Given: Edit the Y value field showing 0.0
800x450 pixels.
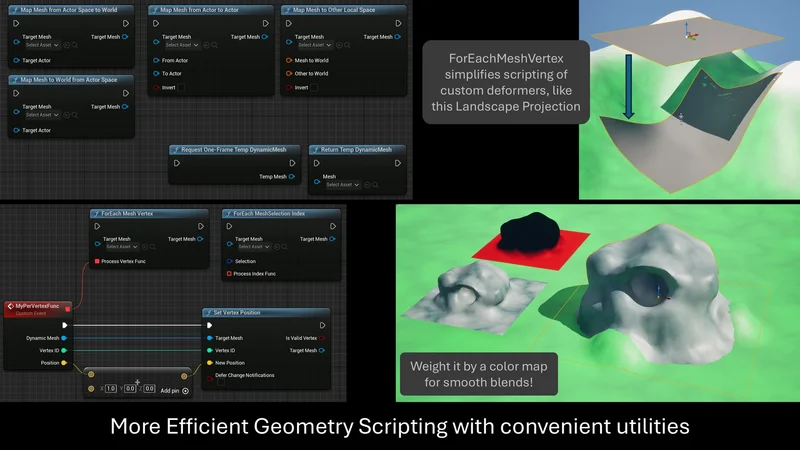Looking at the screenshot, I should 130,389.
